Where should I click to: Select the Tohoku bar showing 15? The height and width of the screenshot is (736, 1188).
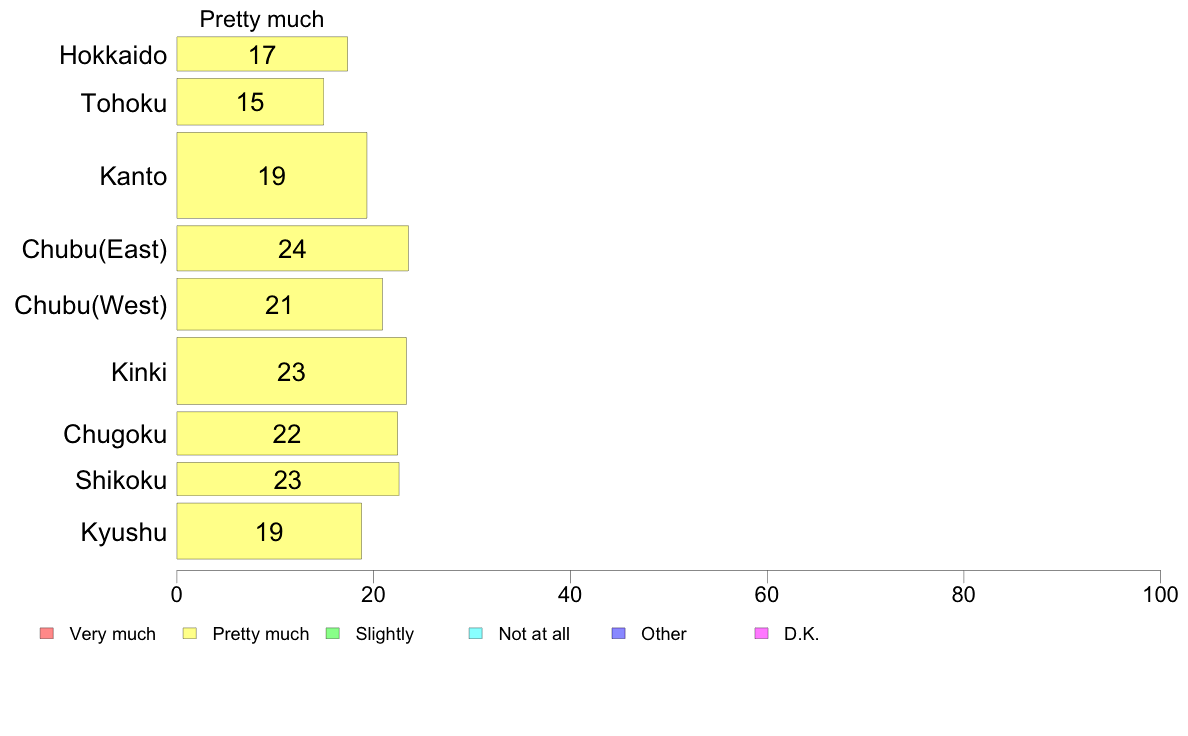[x=250, y=102]
